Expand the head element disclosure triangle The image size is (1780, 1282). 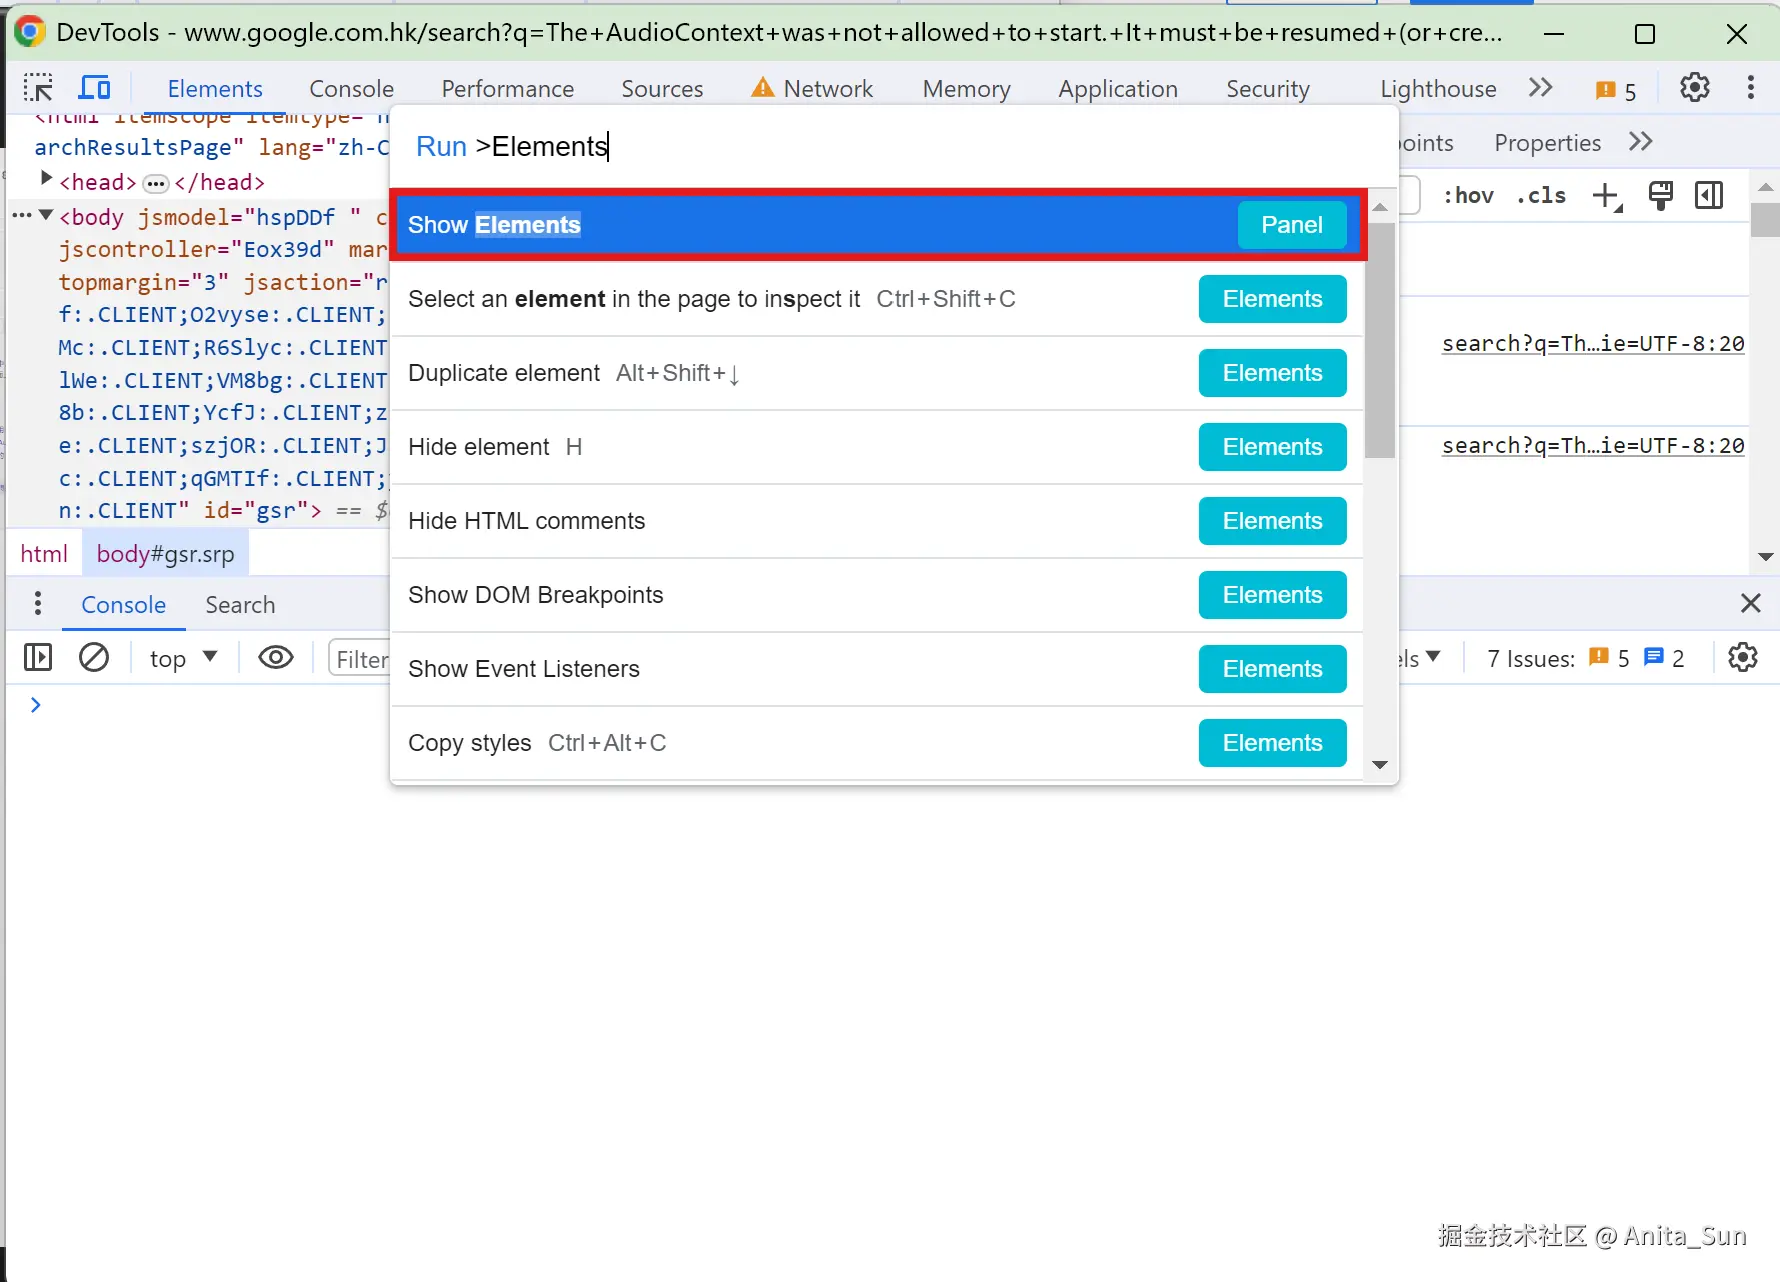(46, 179)
